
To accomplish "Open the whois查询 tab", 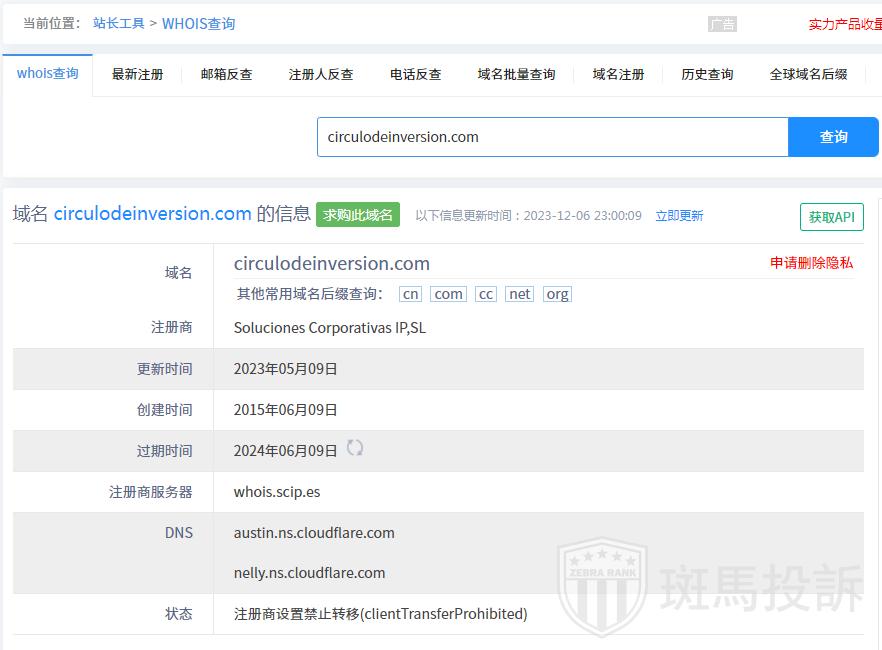I will click(x=47, y=74).
